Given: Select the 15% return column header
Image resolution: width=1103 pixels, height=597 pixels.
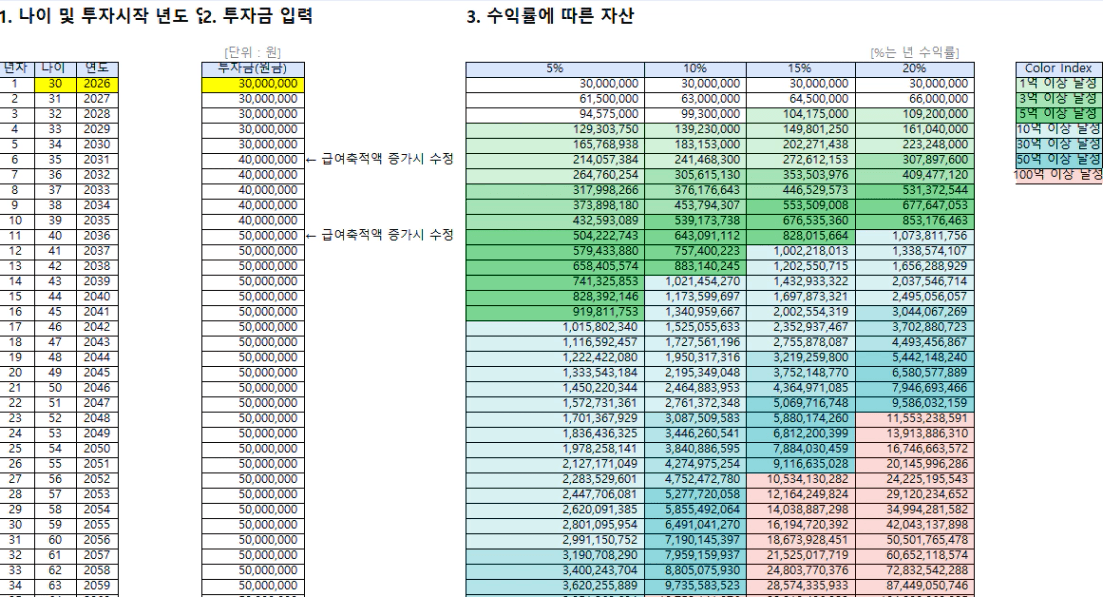Looking at the screenshot, I should click(x=801, y=69).
